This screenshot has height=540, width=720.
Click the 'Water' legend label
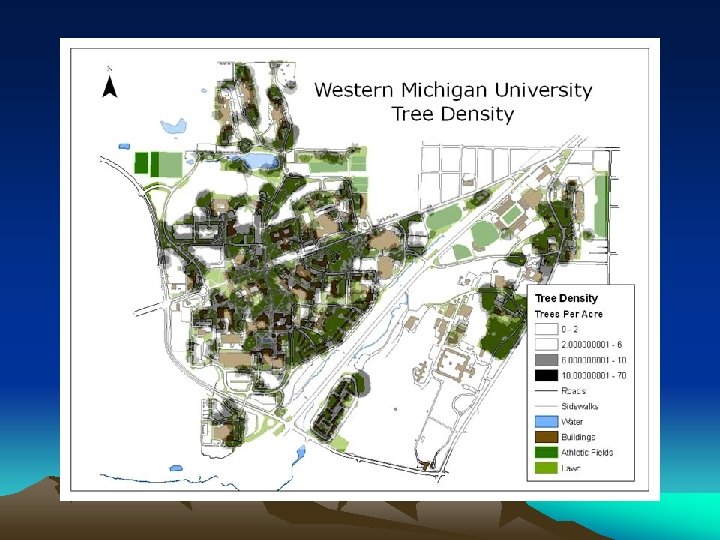point(572,422)
